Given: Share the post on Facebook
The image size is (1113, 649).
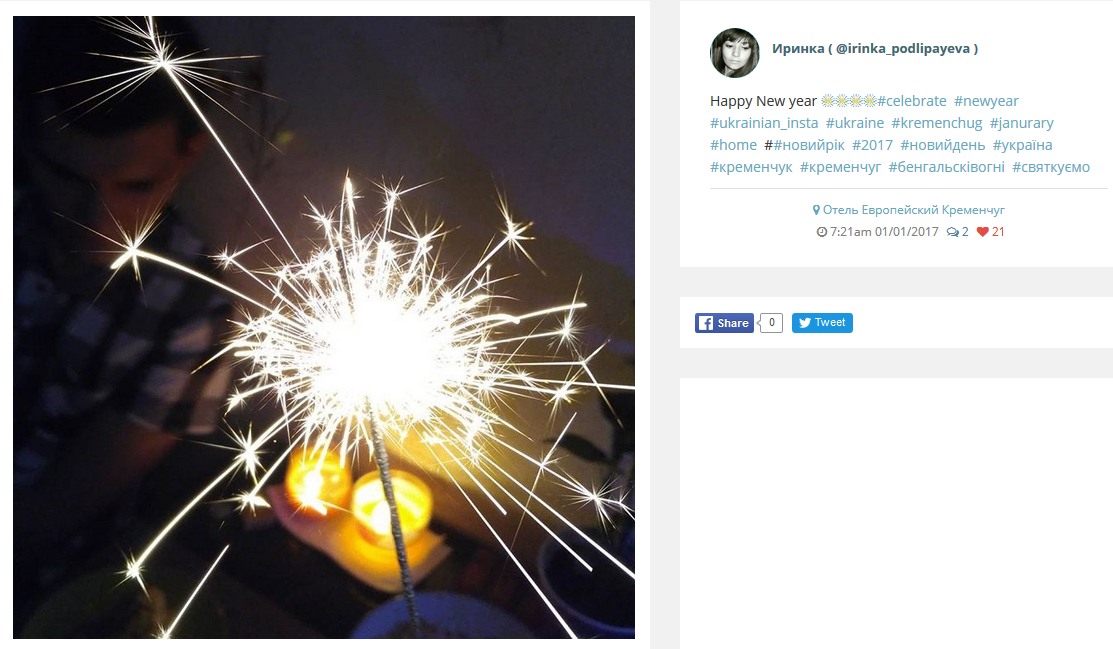Looking at the screenshot, I should (724, 323).
